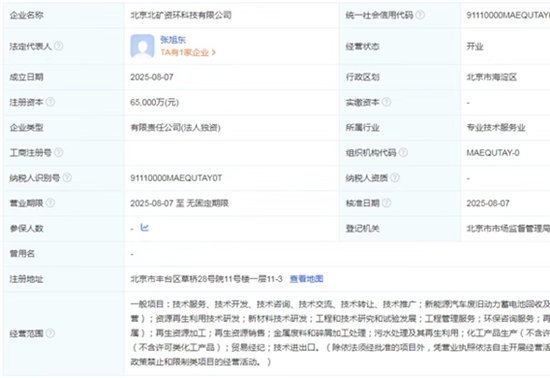This screenshot has height=378, width=550.
Task: Click help icon beside 注册资本
Action: coord(51,102)
